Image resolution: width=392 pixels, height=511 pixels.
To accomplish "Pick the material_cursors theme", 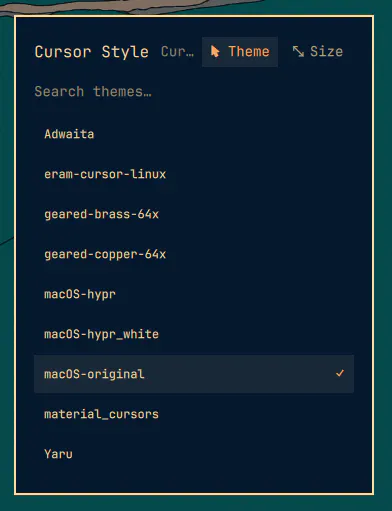I will [x=194, y=414].
